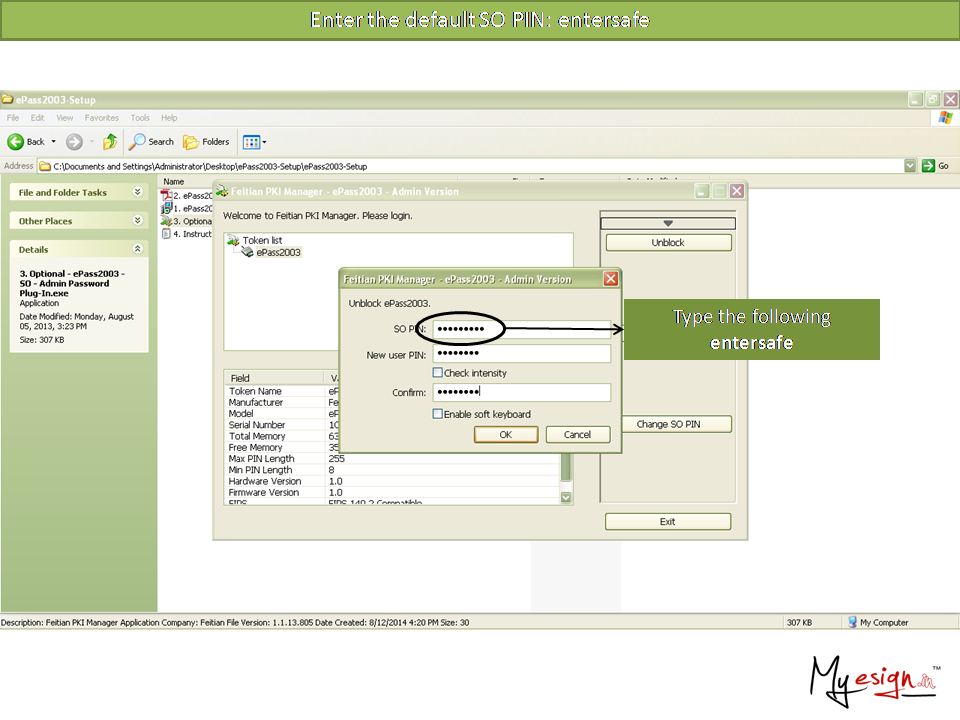The image size is (960, 720).
Task: Click the Confirm PIN field
Action: (522, 392)
